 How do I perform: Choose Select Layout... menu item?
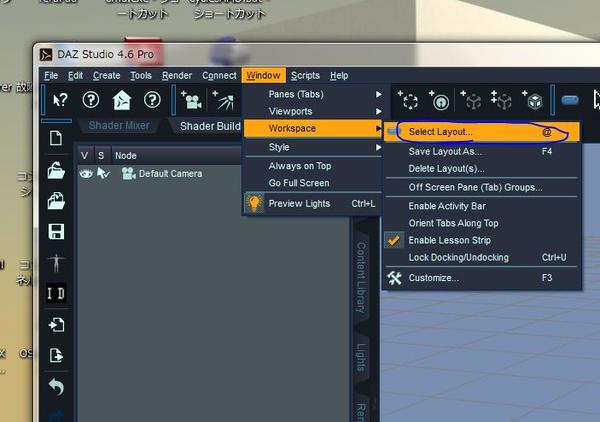(x=482, y=132)
